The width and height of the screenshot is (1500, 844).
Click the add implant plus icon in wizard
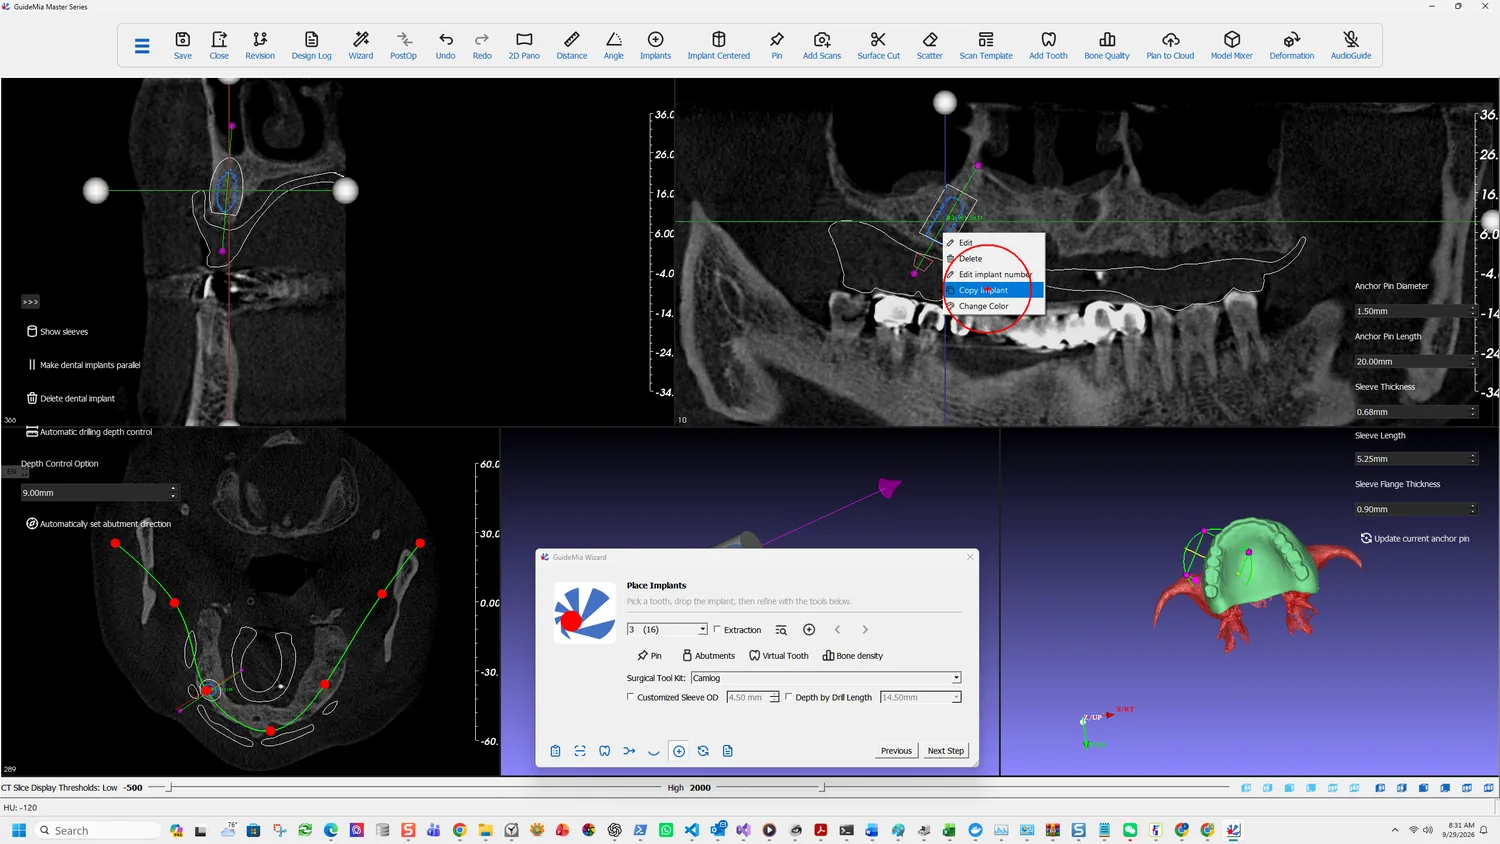tap(809, 629)
